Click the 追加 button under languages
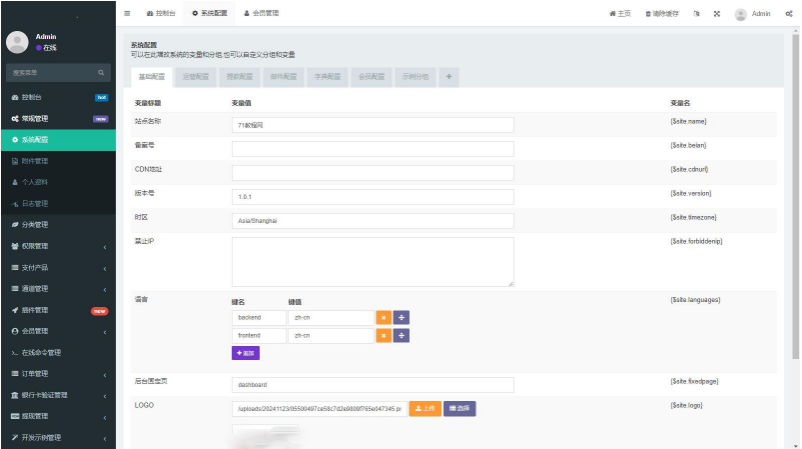Screen dimensions: 802x449 [245, 353]
